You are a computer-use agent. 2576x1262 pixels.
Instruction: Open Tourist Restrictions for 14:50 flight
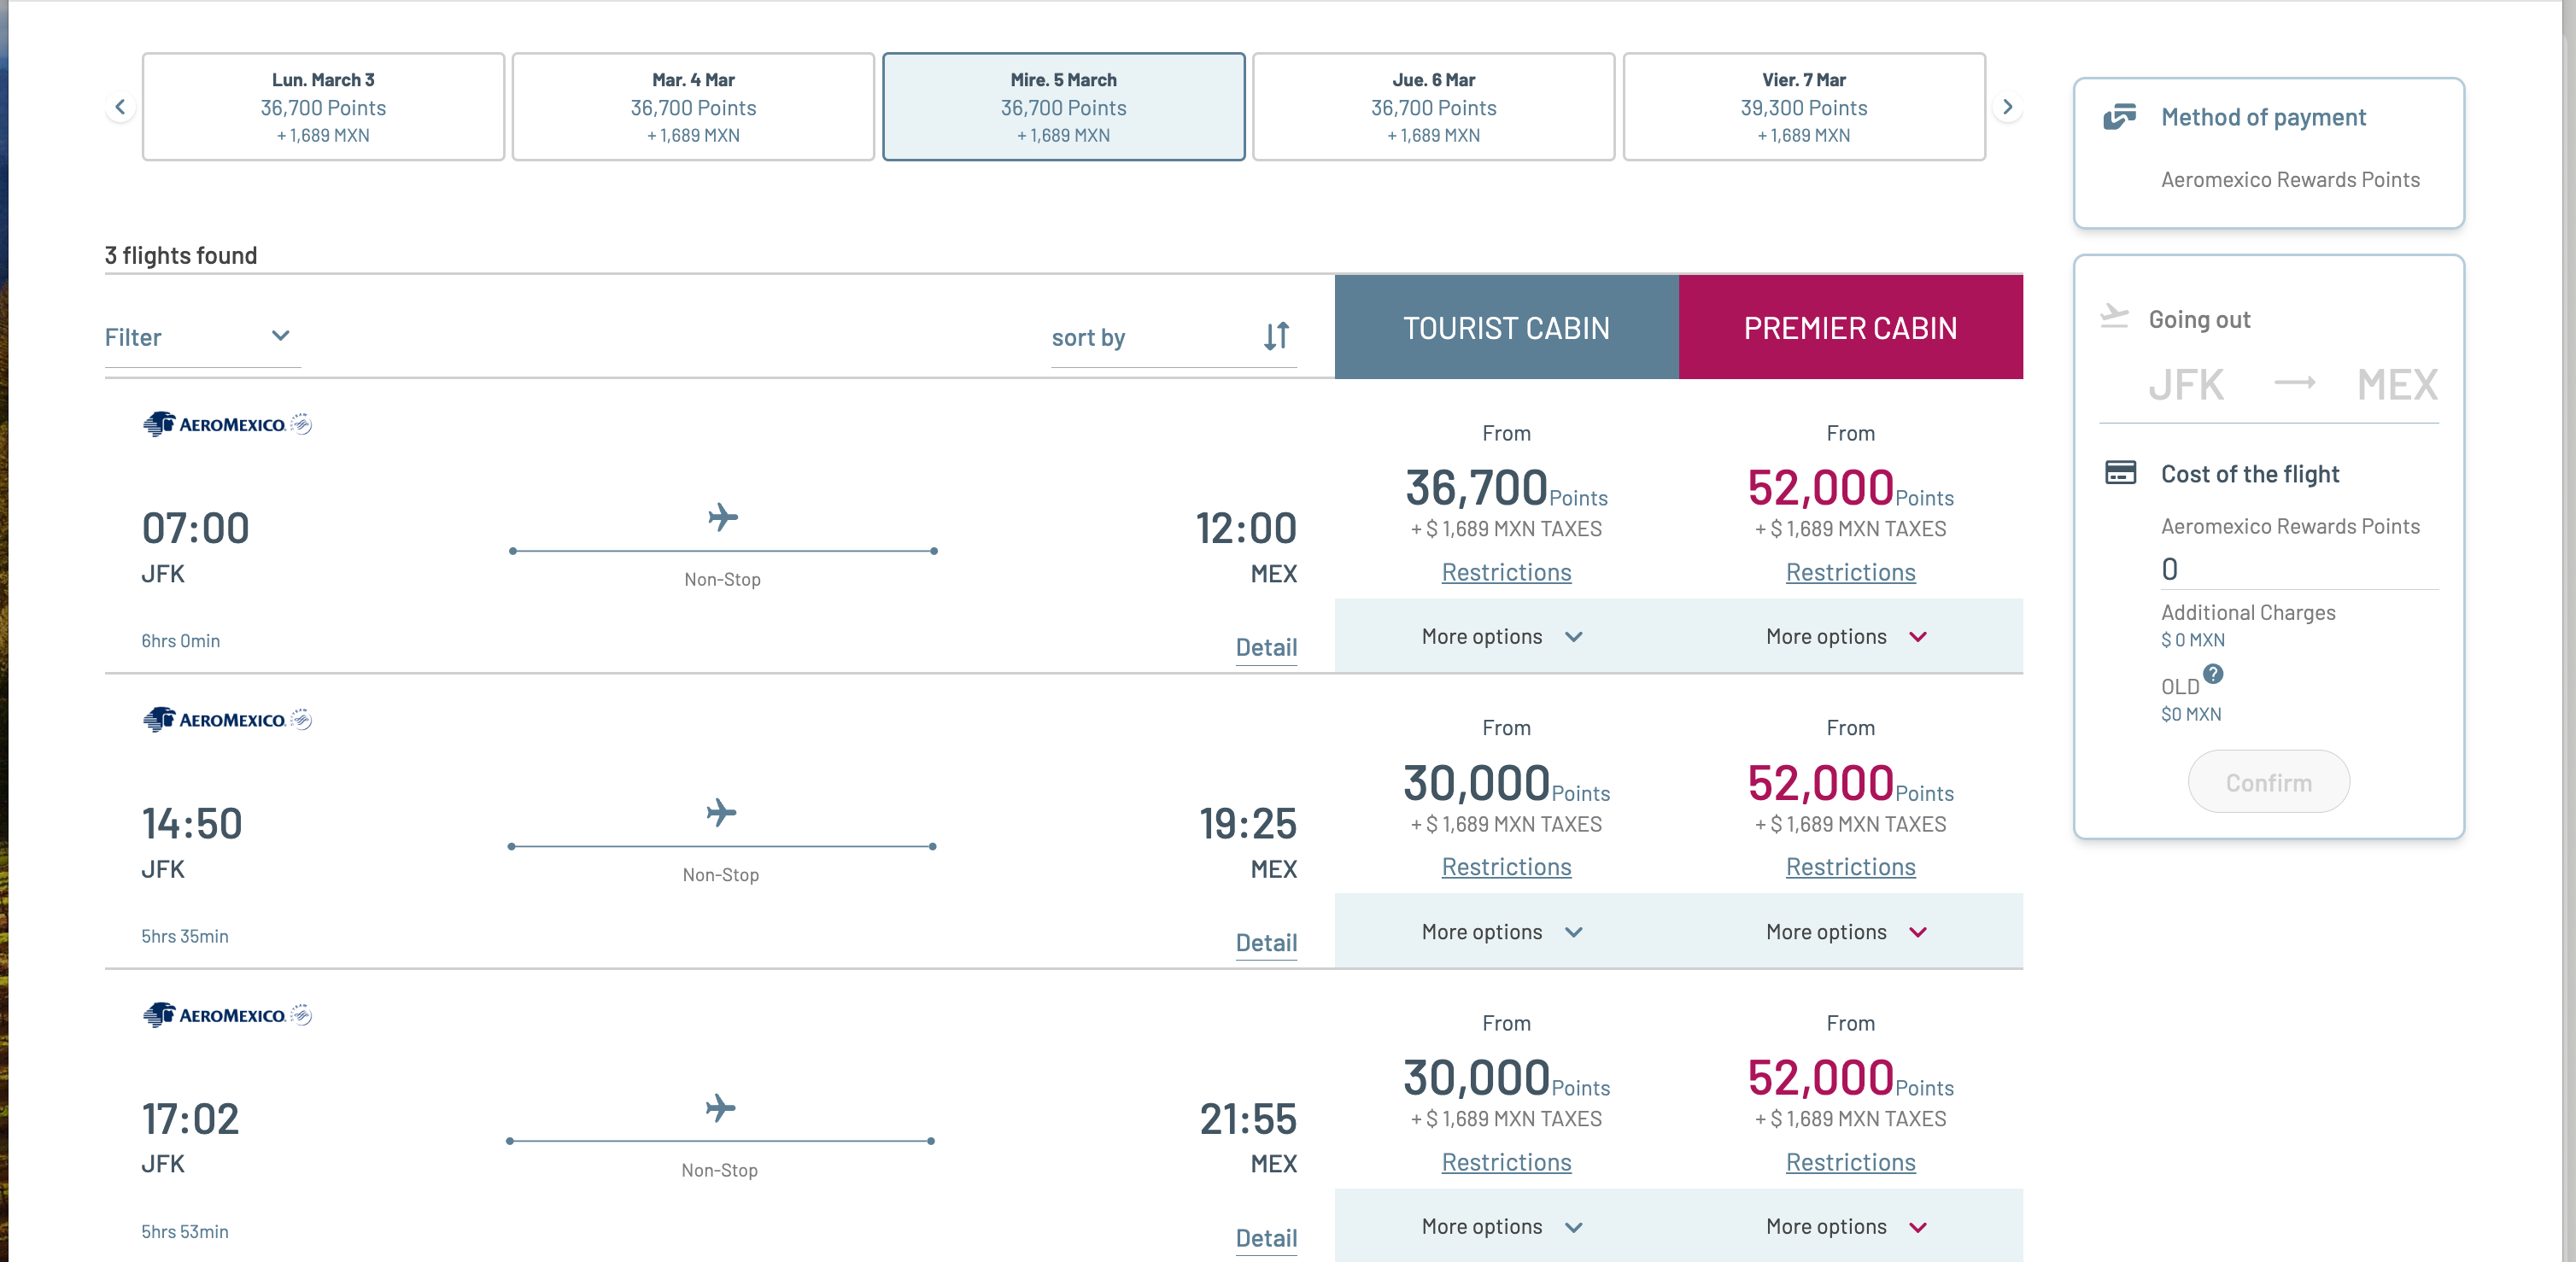click(x=1506, y=867)
